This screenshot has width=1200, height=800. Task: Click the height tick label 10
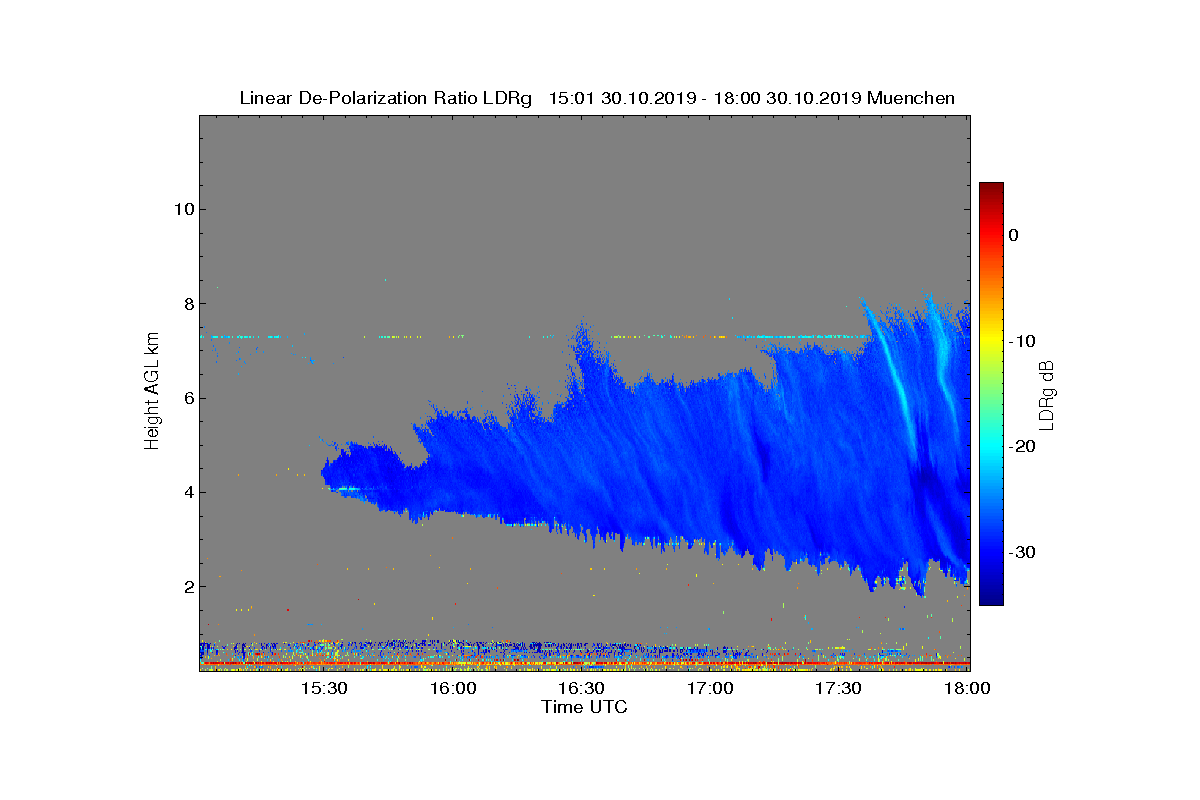[182, 209]
